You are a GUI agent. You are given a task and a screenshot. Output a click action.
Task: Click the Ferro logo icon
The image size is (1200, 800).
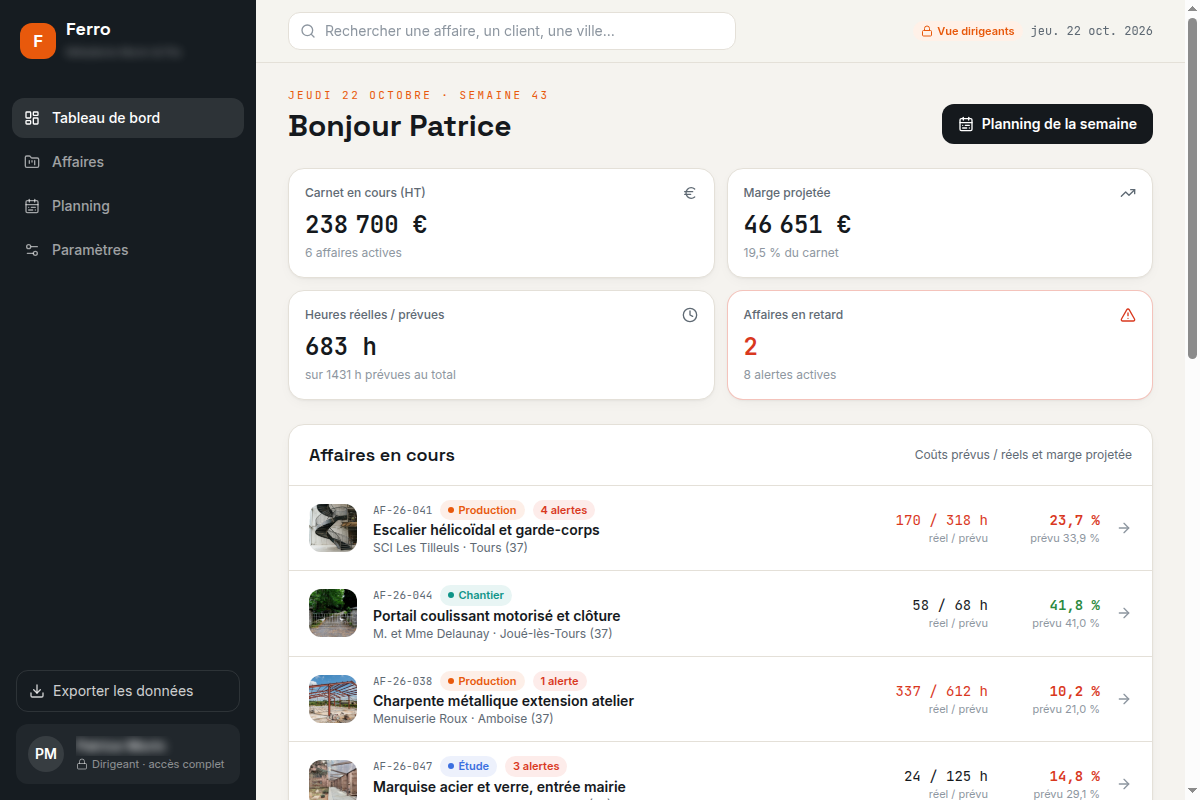tap(38, 41)
